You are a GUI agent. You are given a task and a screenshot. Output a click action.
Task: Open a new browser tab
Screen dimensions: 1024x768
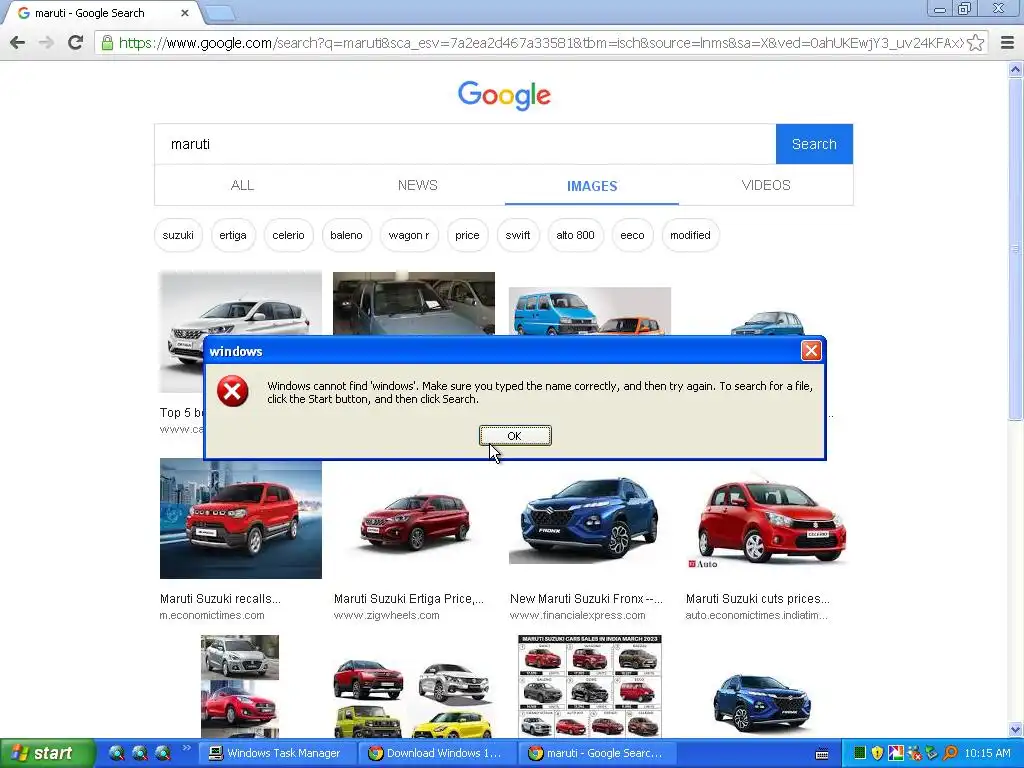coord(219,13)
